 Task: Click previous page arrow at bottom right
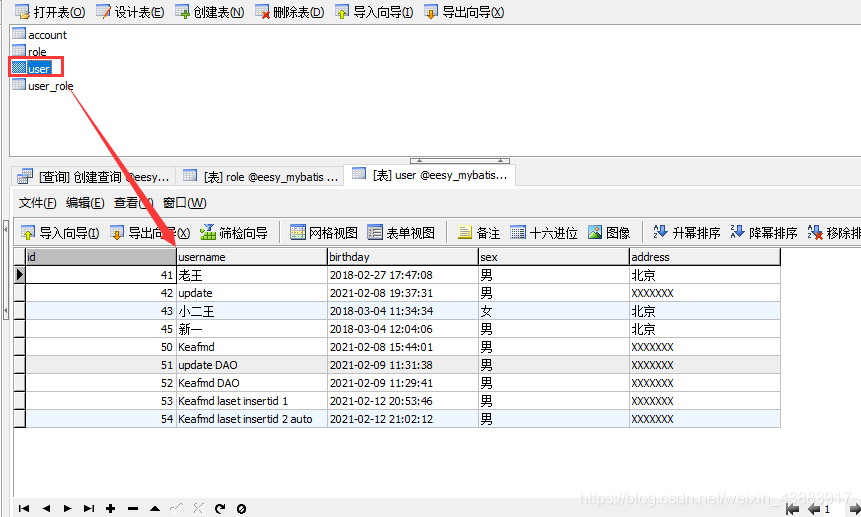pos(814,509)
